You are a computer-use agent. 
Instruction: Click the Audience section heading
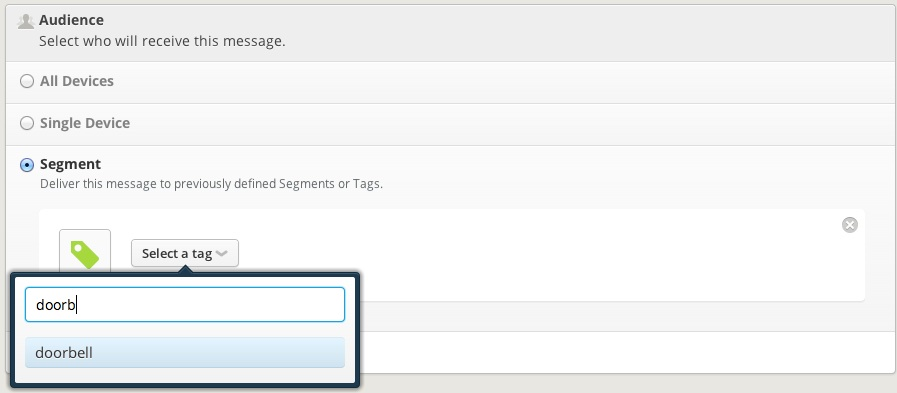click(72, 20)
